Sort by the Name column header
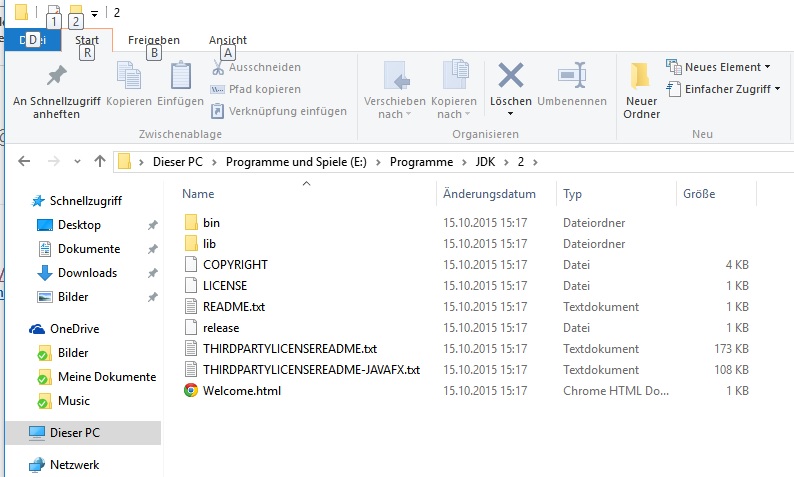Image resolution: width=794 pixels, height=477 pixels. coord(198,194)
